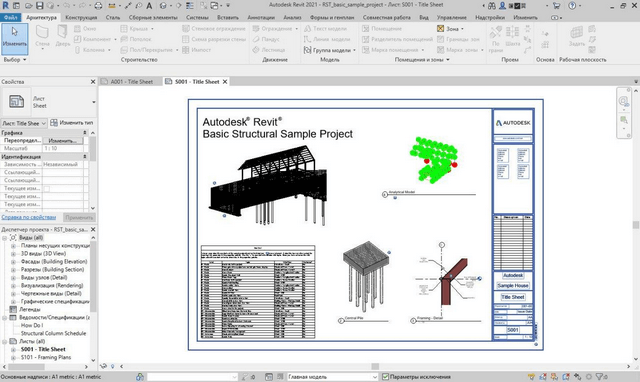Click the worksets icon in status bar
The width and height of the screenshot is (640, 382).
[x=140, y=377]
